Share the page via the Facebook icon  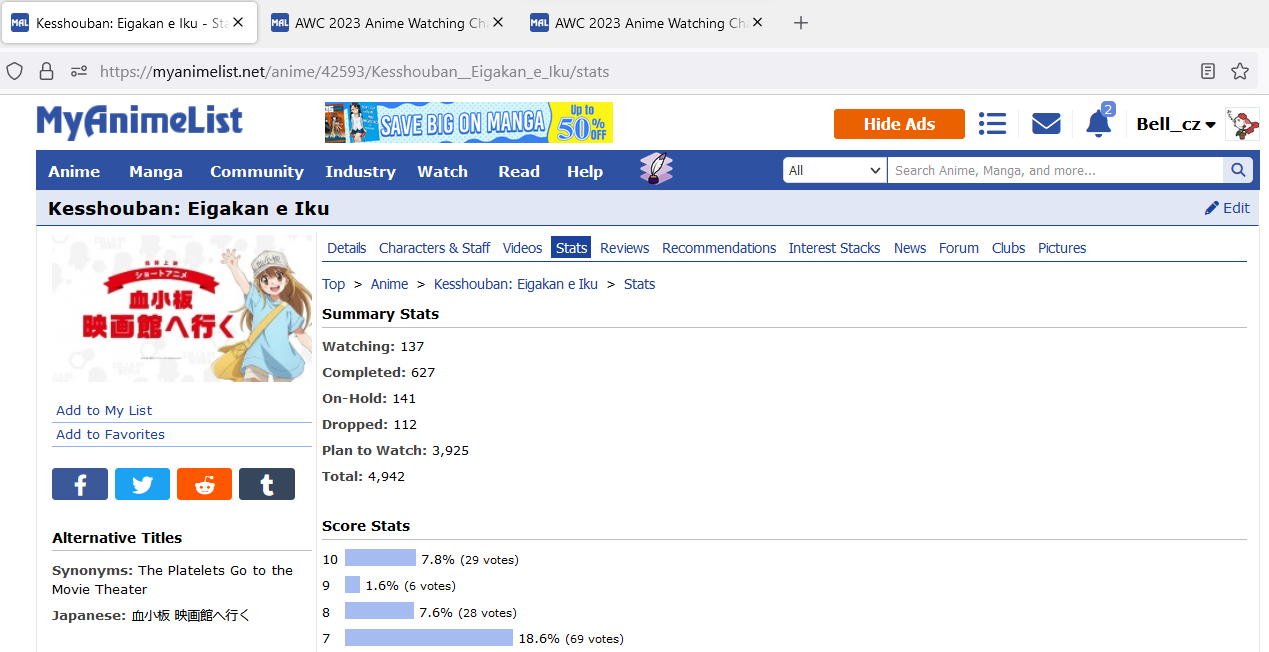pyautogui.click(x=80, y=483)
